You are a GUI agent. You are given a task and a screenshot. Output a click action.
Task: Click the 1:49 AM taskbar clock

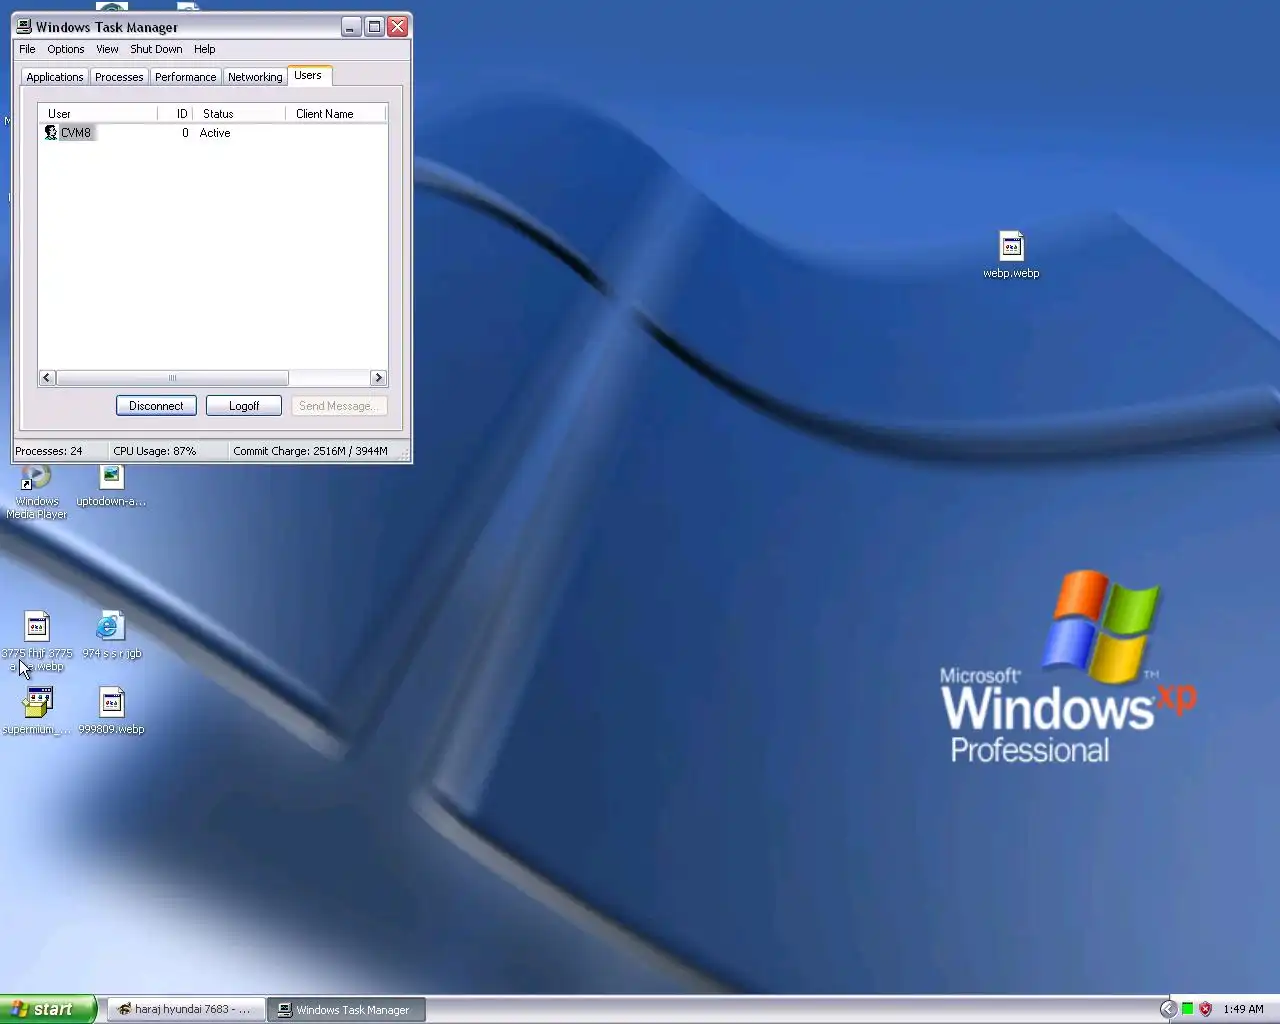click(x=1243, y=1009)
